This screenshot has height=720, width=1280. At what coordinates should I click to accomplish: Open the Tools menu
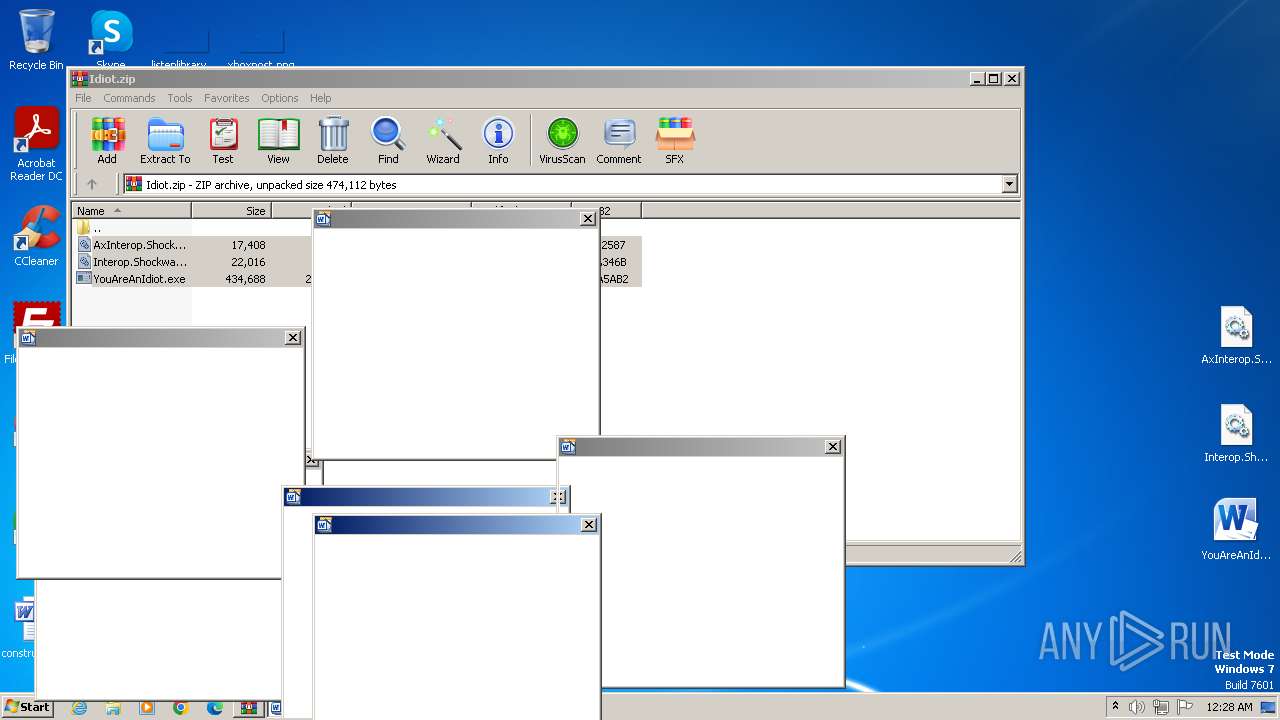pyautogui.click(x=180, y=98)
